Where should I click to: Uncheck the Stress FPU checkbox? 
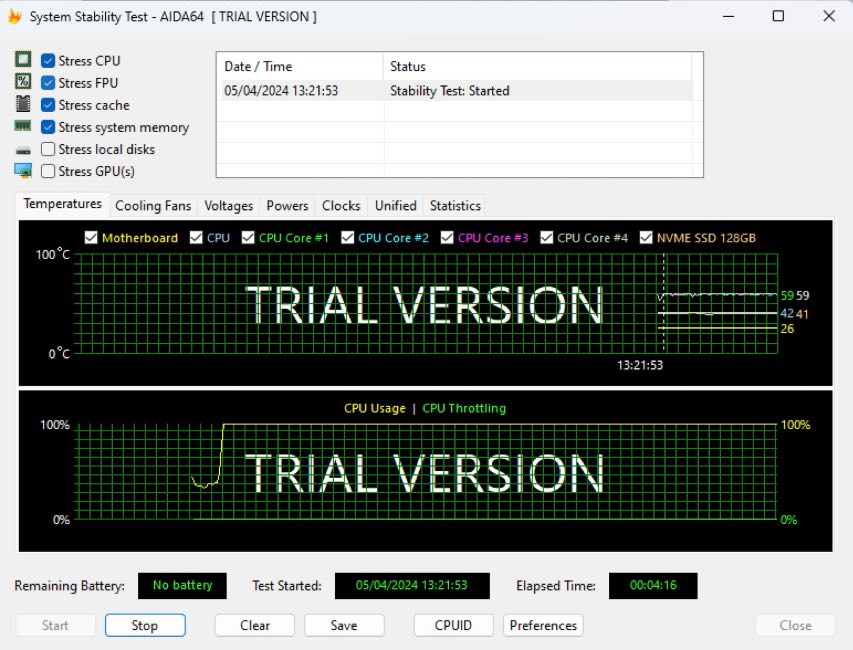pos(48,83)
